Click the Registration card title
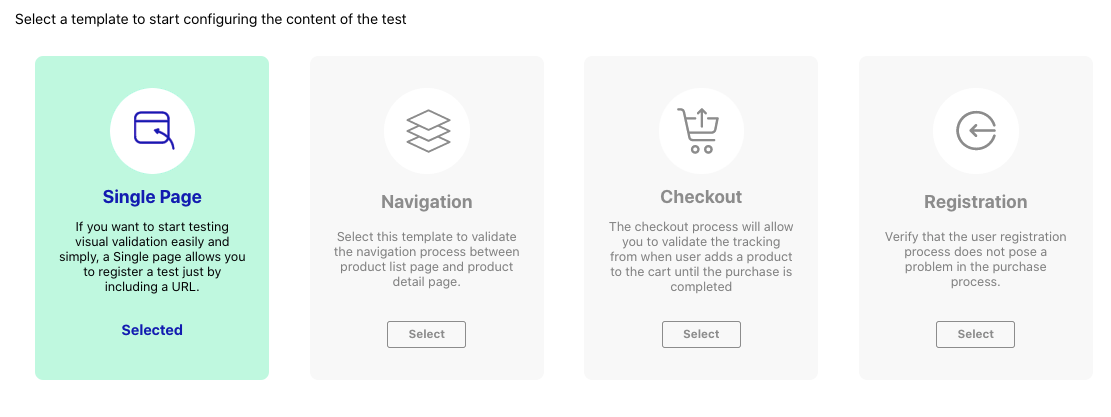The image size is (1111, 417). coord(975,202)
